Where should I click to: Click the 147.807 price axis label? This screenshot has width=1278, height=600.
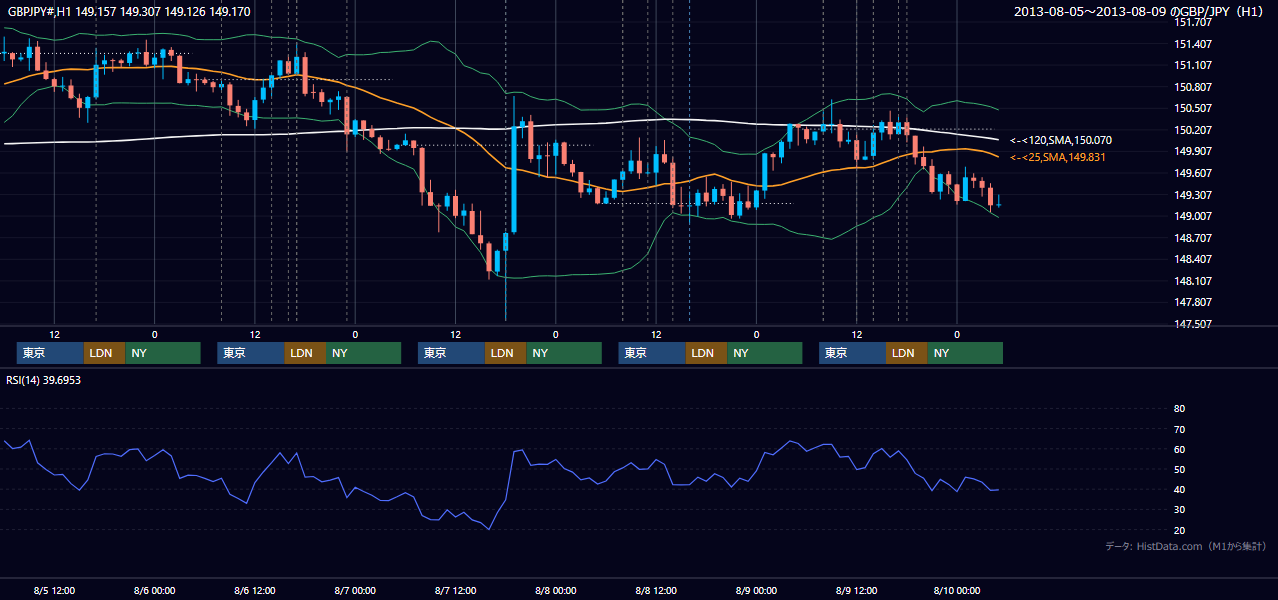coord(1192,302)
